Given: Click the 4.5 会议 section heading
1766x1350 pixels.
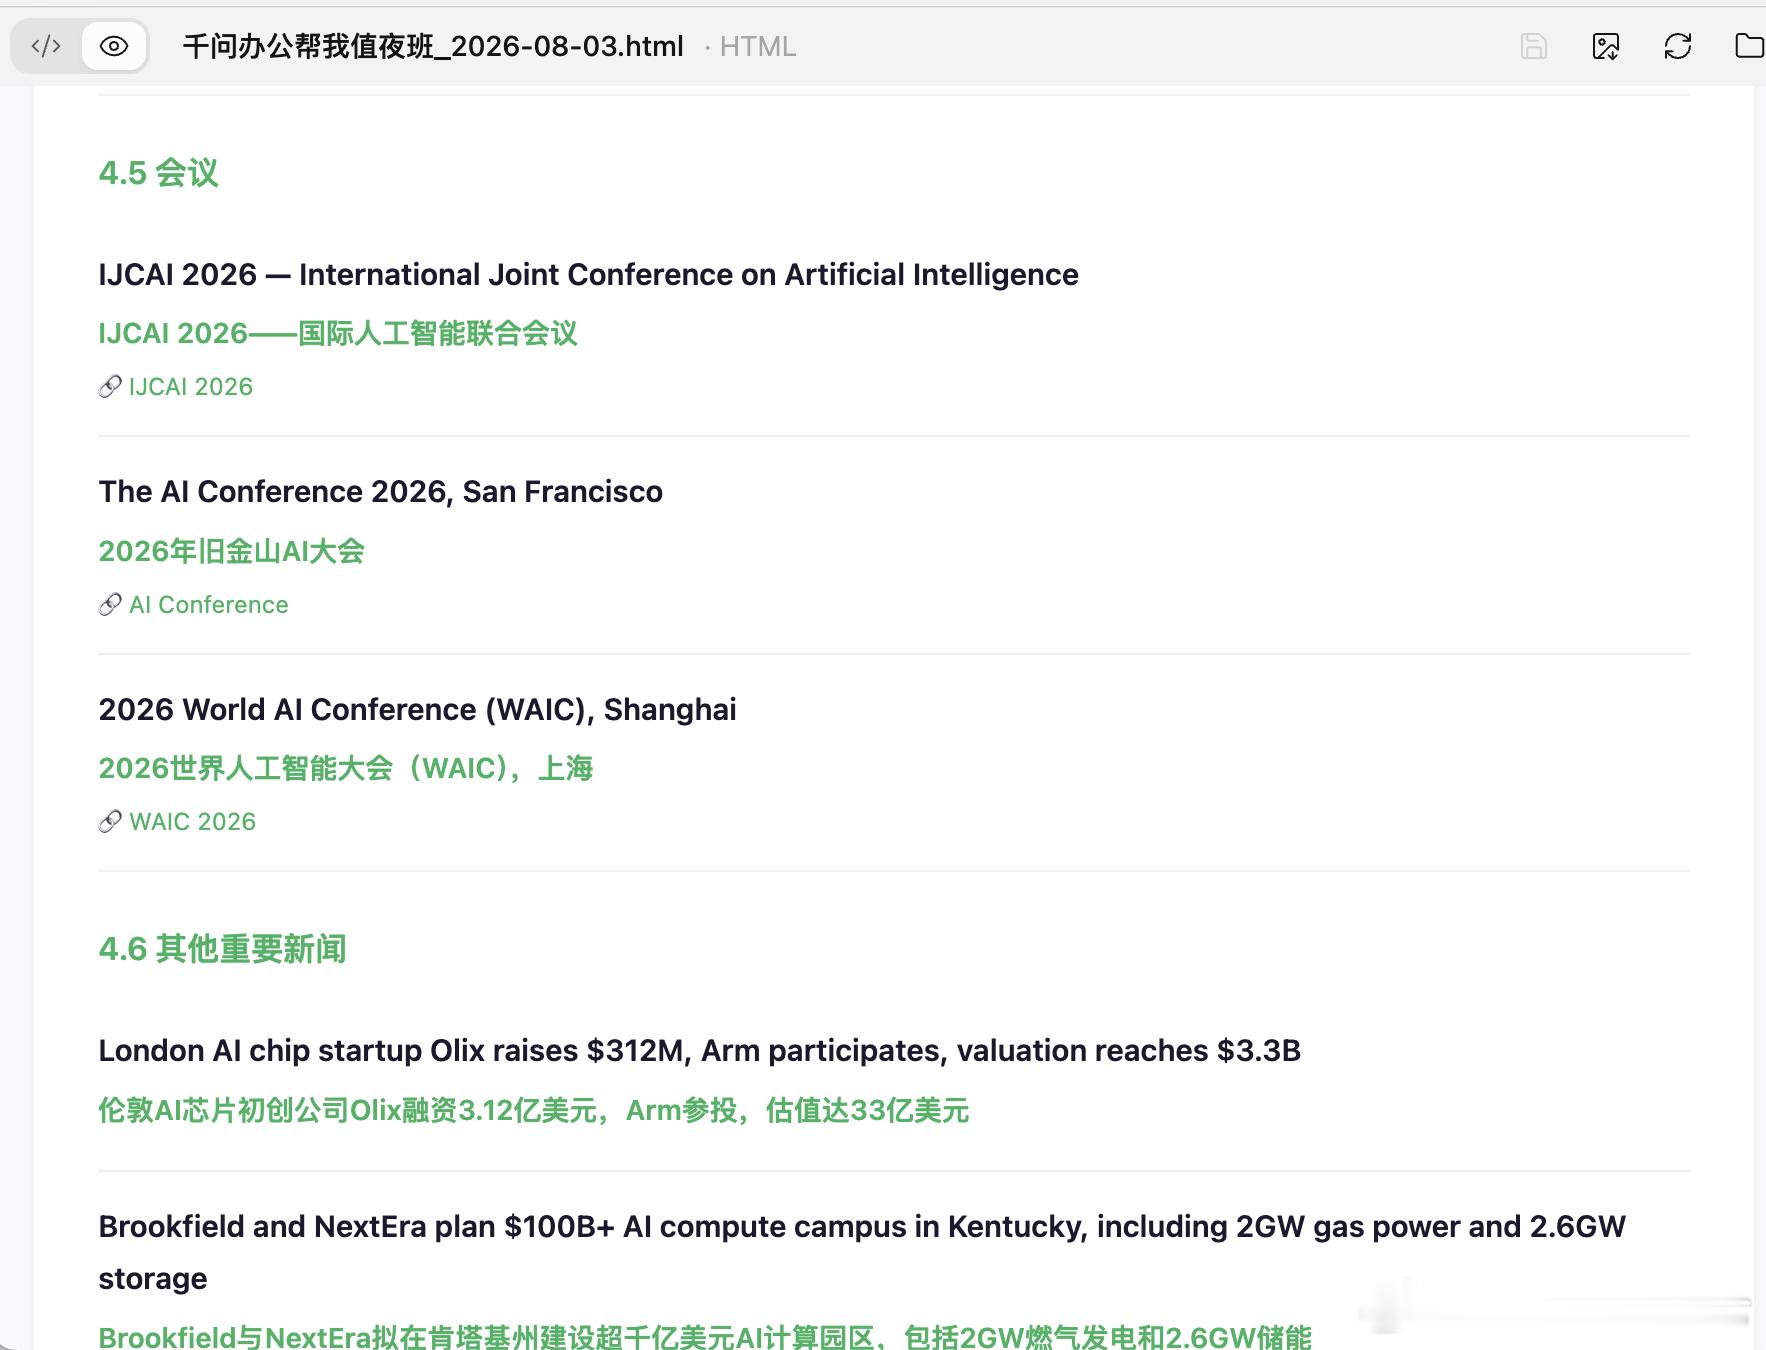Looking at the screenshot, I should pyautogui.click(x=158, y=173).
